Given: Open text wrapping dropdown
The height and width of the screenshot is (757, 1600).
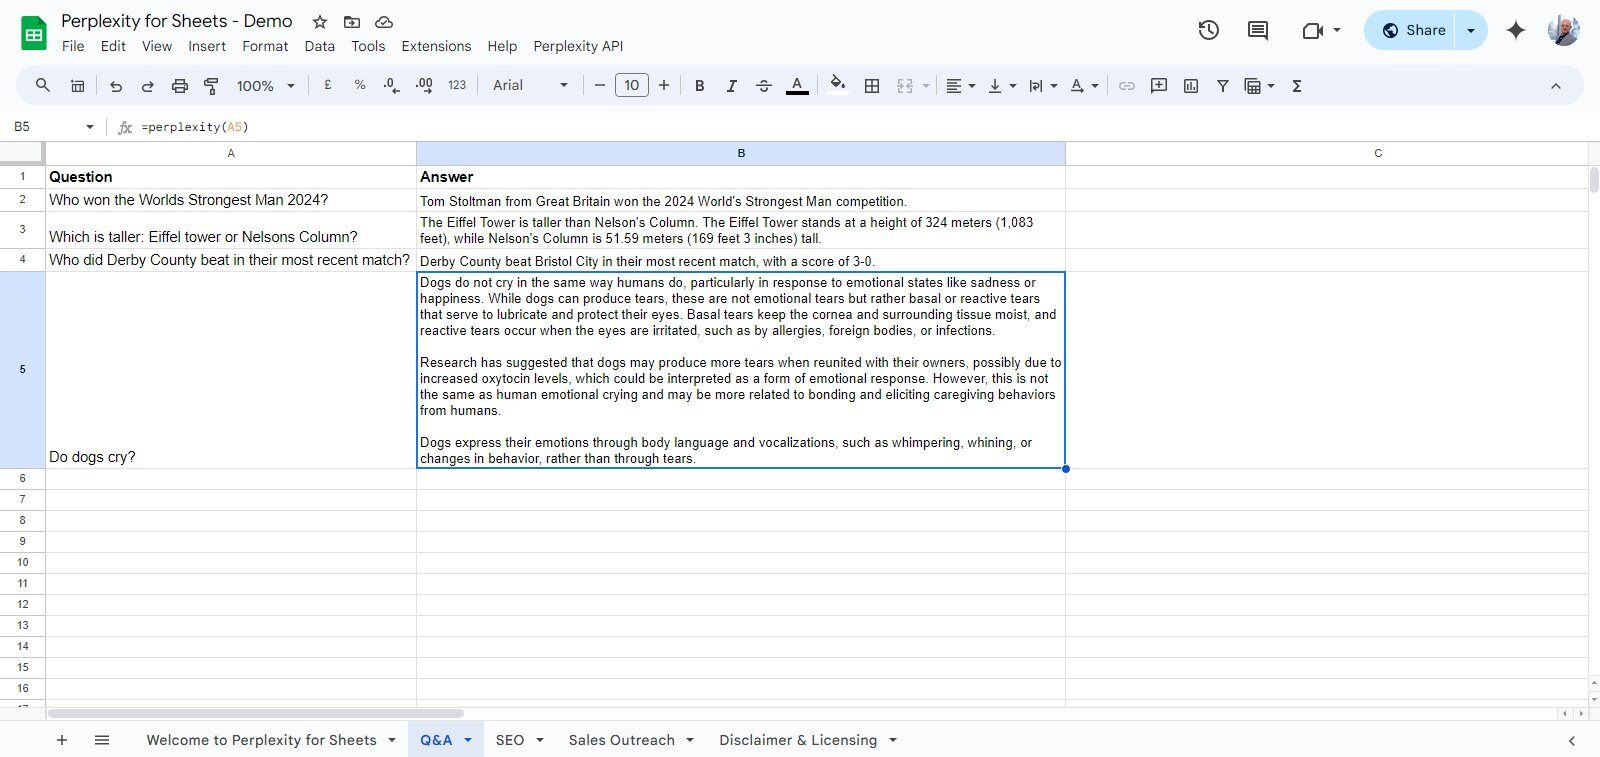Looking at the screenshot, I should point(1042,86).
